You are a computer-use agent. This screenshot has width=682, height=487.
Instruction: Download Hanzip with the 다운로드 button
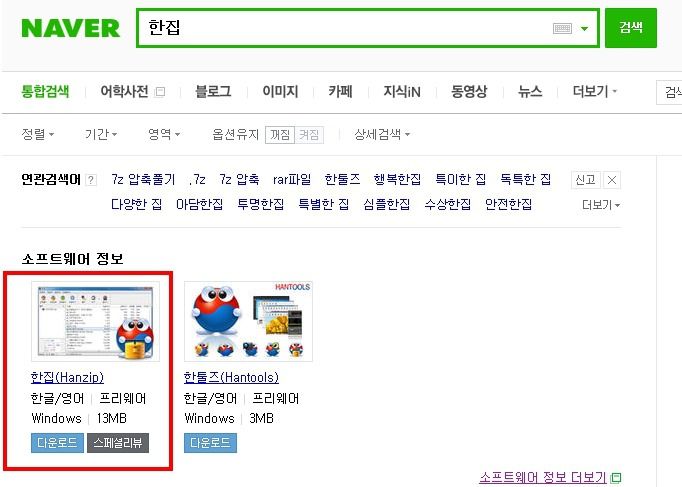coord(57,443)
